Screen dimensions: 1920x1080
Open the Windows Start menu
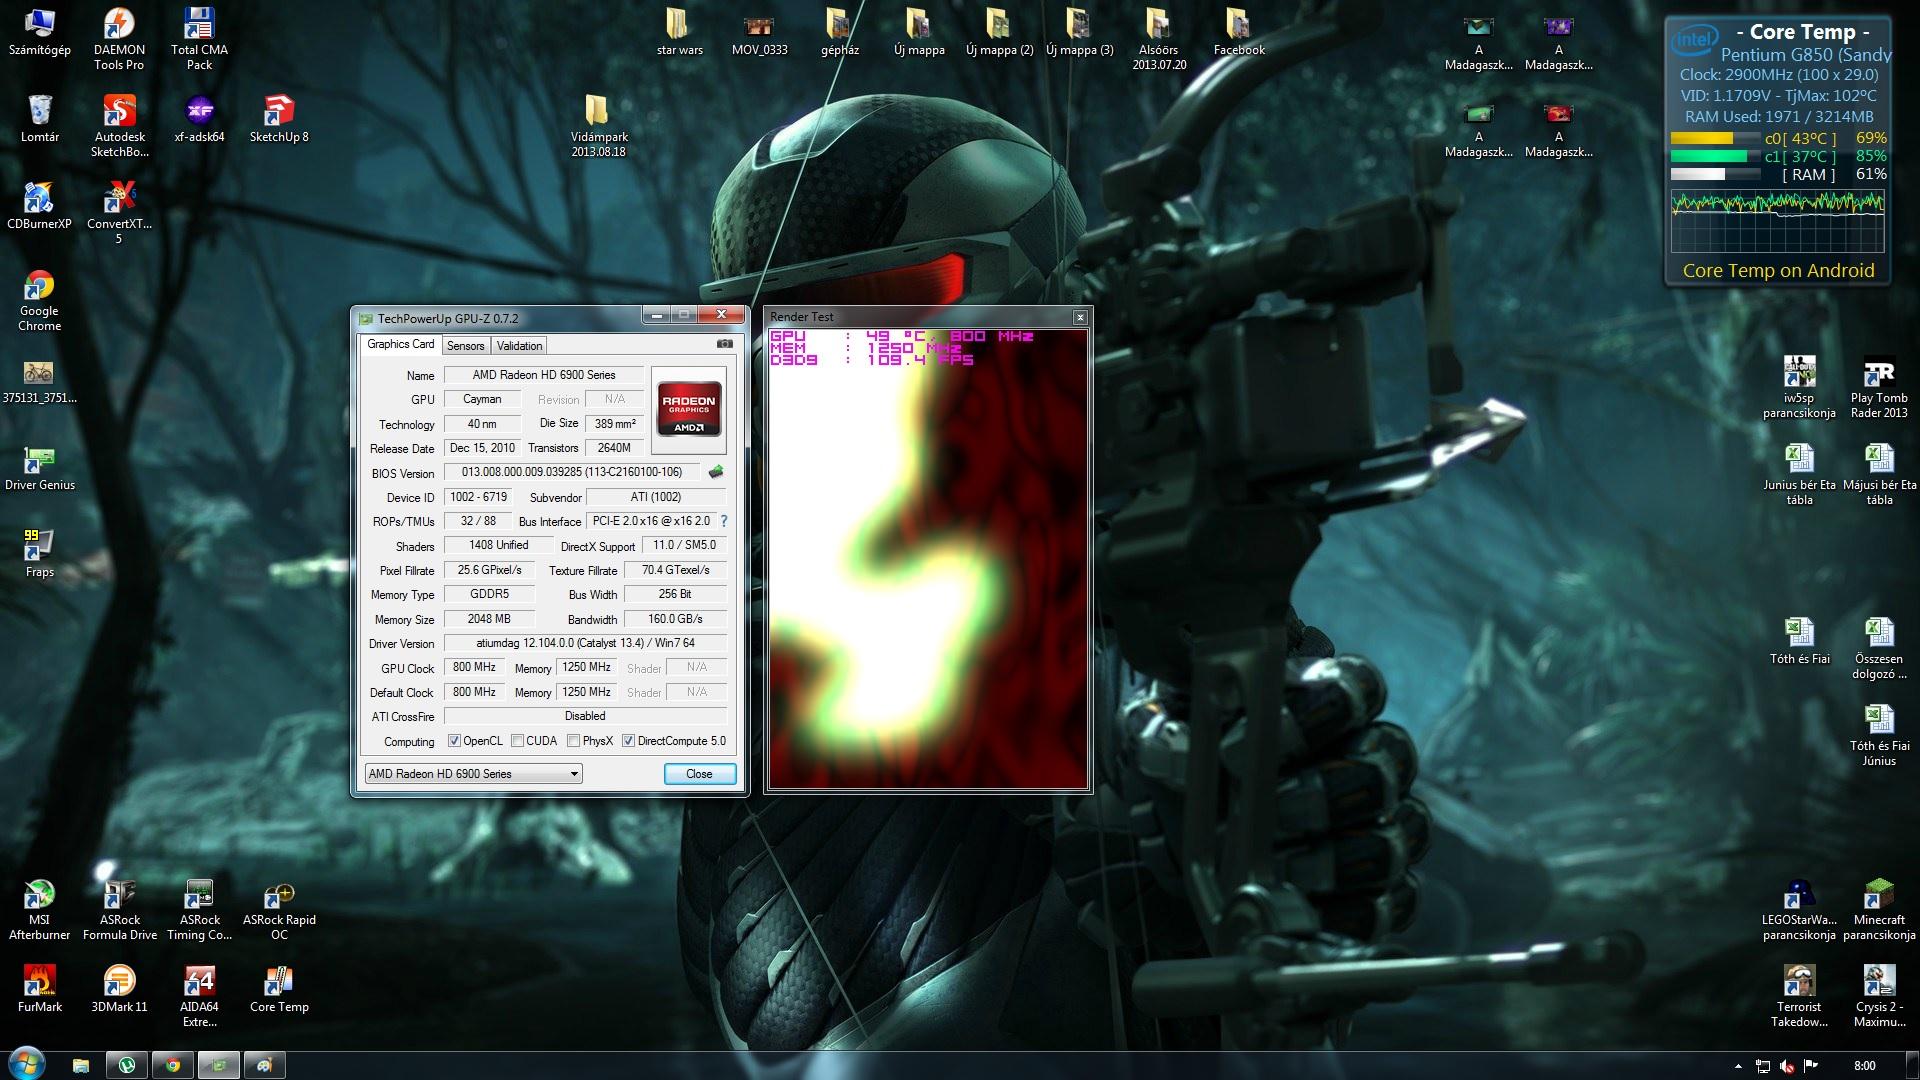(27, 1064)
